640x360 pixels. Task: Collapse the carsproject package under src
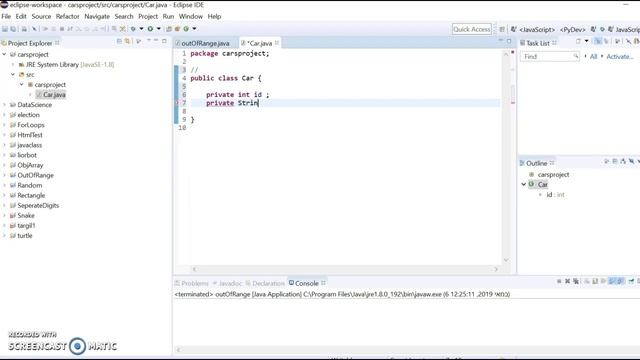click(22, 84)
